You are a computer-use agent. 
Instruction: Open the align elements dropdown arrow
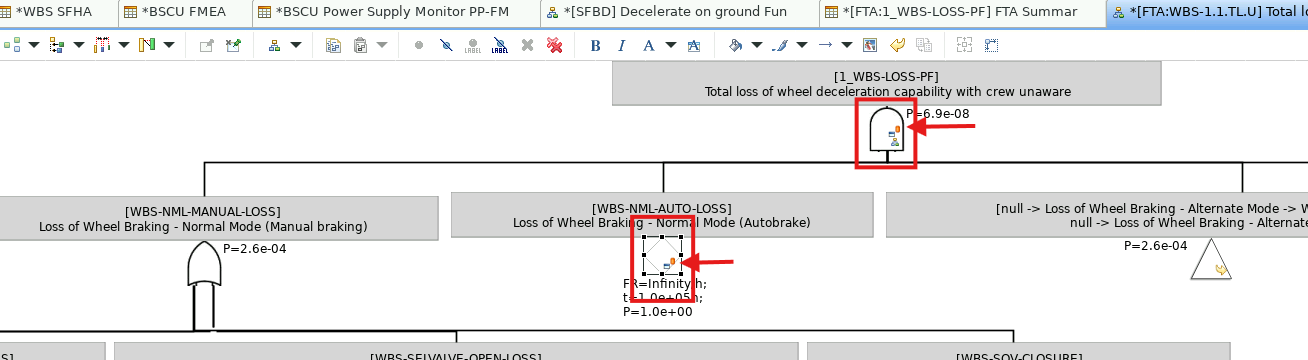click(169, 45)
